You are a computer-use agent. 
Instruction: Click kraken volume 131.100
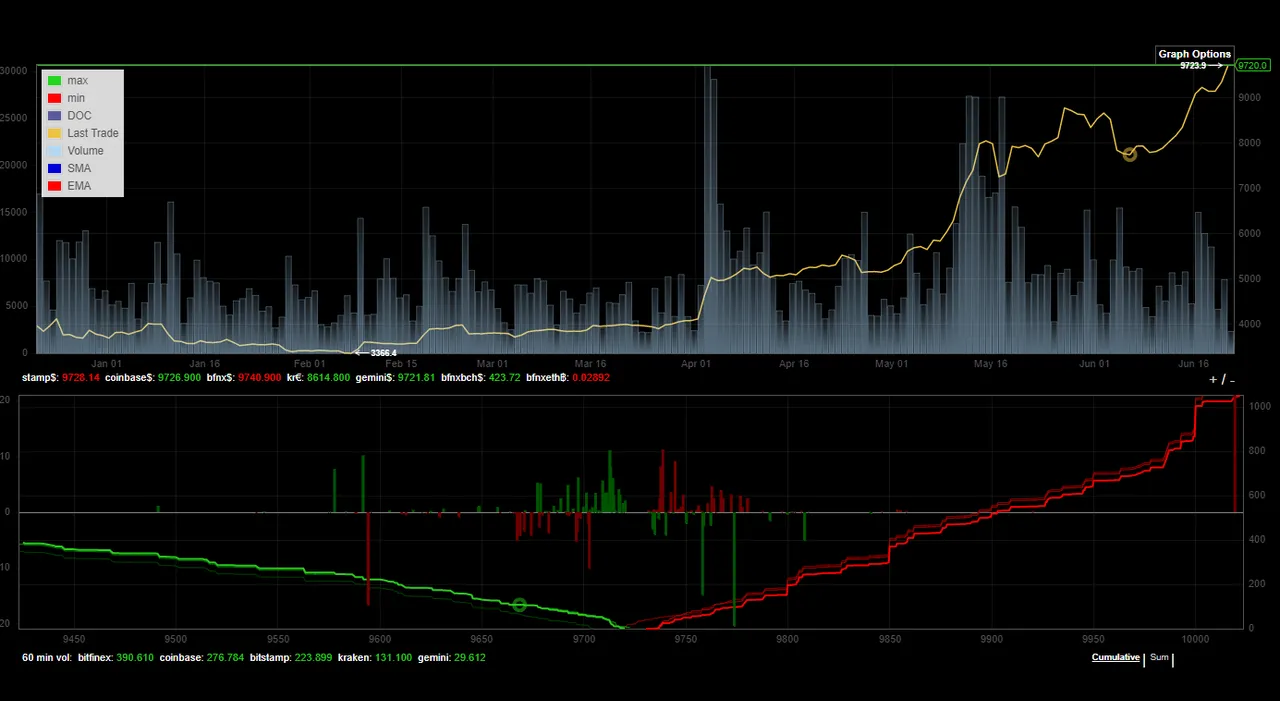coord(375,657)
